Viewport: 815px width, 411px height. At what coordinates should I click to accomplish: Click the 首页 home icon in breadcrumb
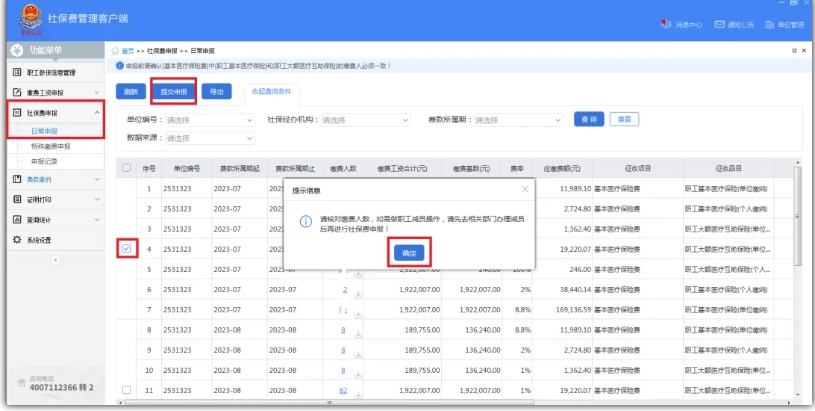[x=117, y=49]
